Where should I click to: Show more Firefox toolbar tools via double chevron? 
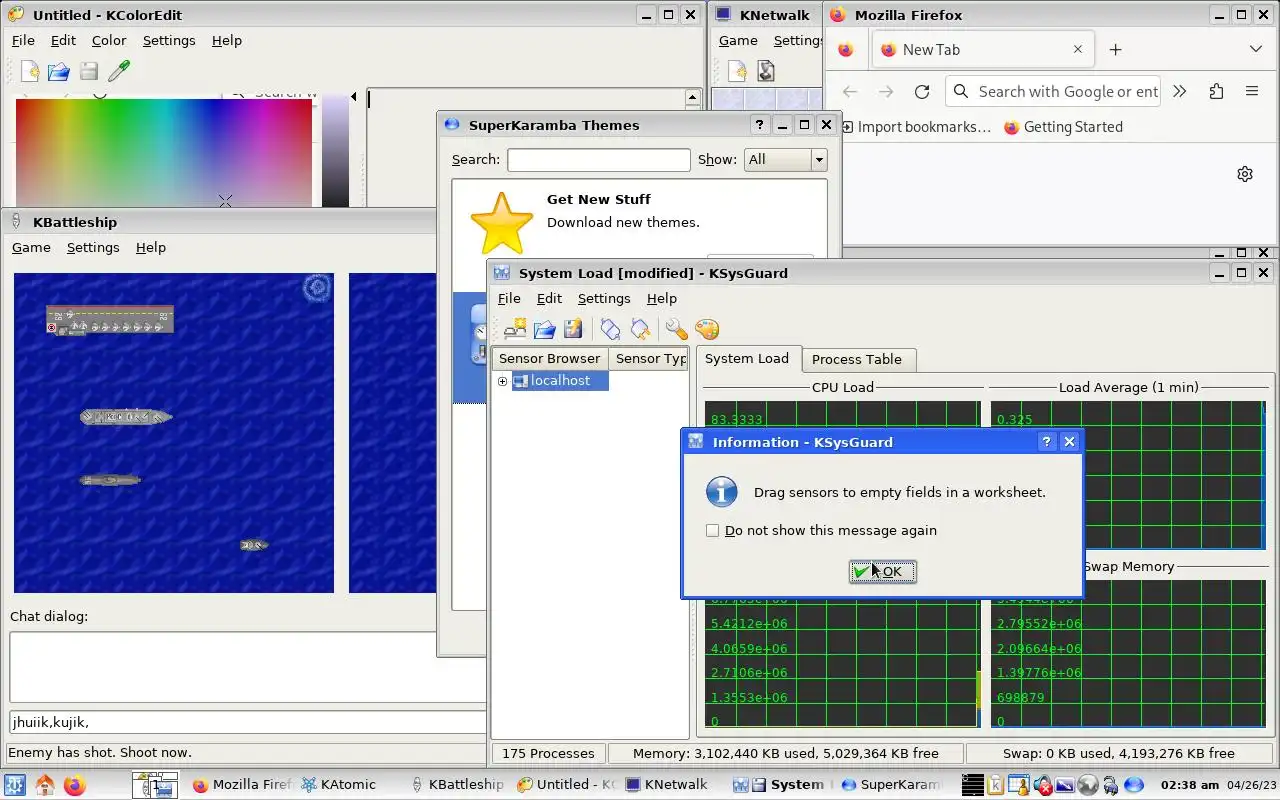(1180, 91)
